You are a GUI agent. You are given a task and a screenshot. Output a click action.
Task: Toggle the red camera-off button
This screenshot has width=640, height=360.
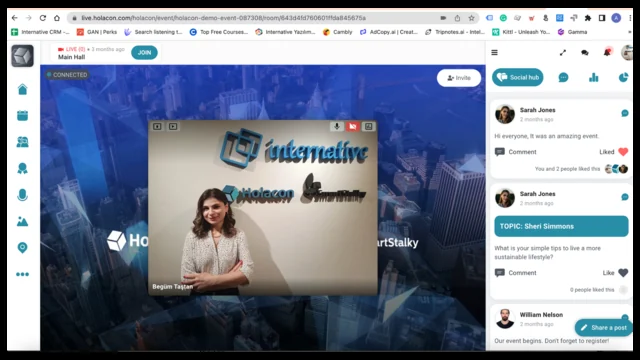(353, 127)
